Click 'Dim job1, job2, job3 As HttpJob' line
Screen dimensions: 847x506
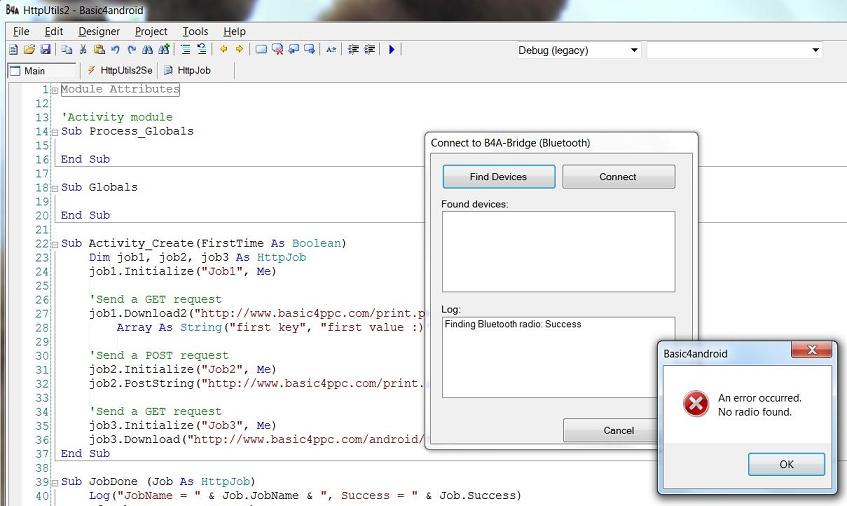click(x=198, y=258)
